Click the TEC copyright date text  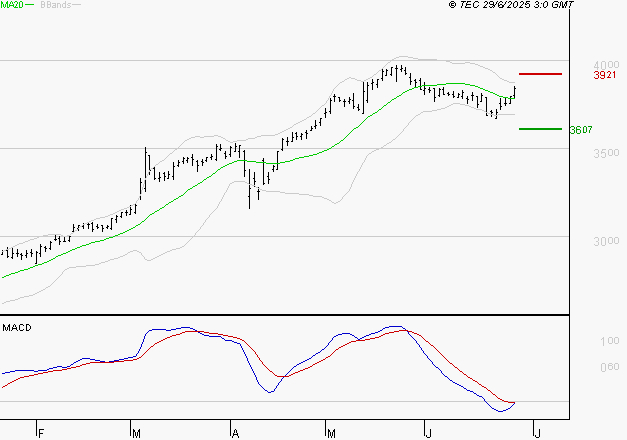click(x=511, y=5)
